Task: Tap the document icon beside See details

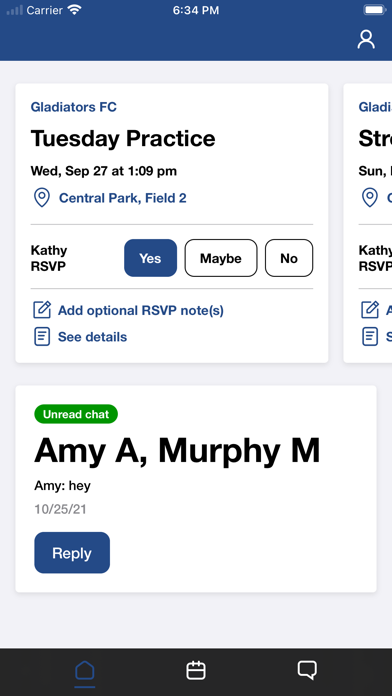Action: (x=42, y=336)
